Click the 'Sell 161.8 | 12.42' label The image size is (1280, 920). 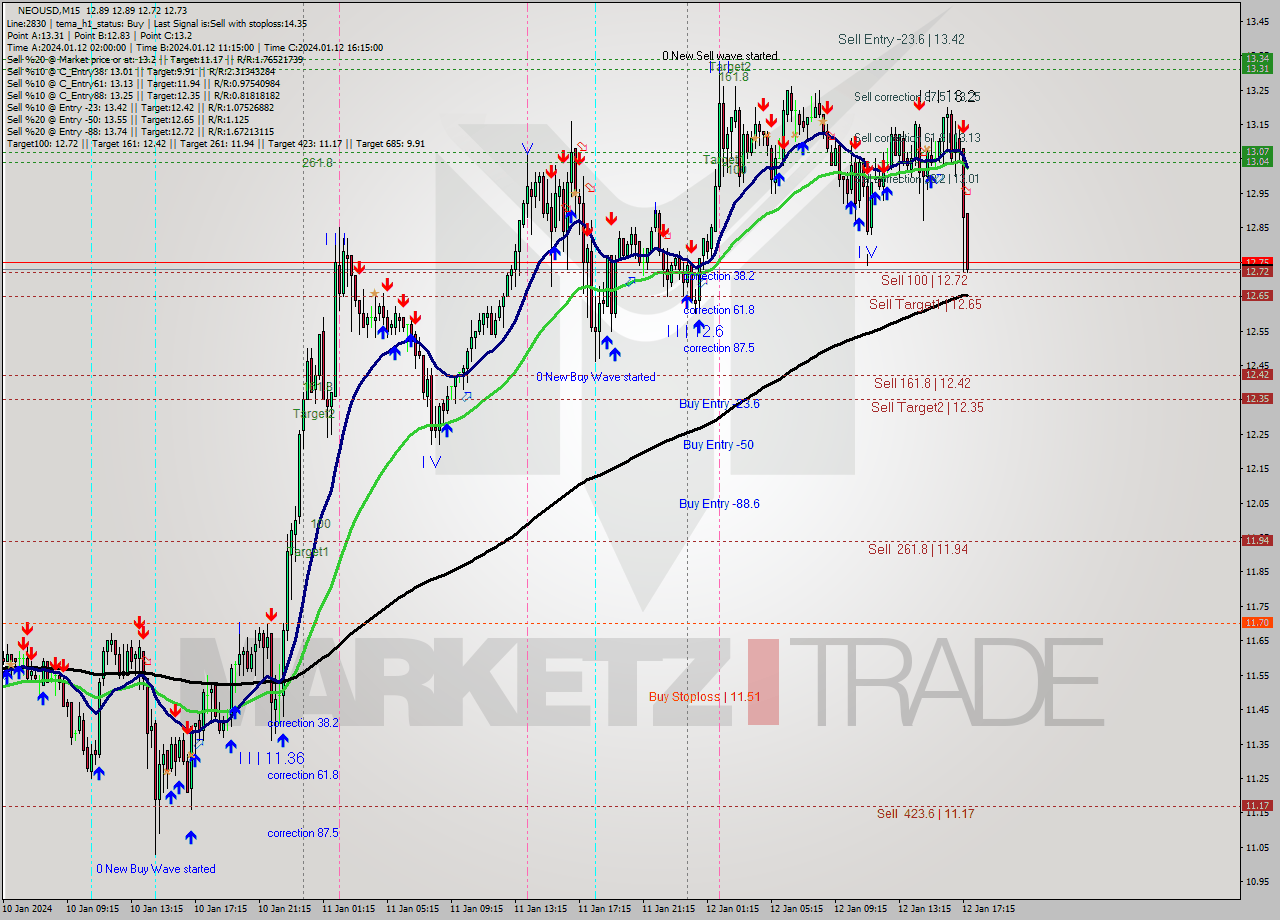(x=922, y=383)
